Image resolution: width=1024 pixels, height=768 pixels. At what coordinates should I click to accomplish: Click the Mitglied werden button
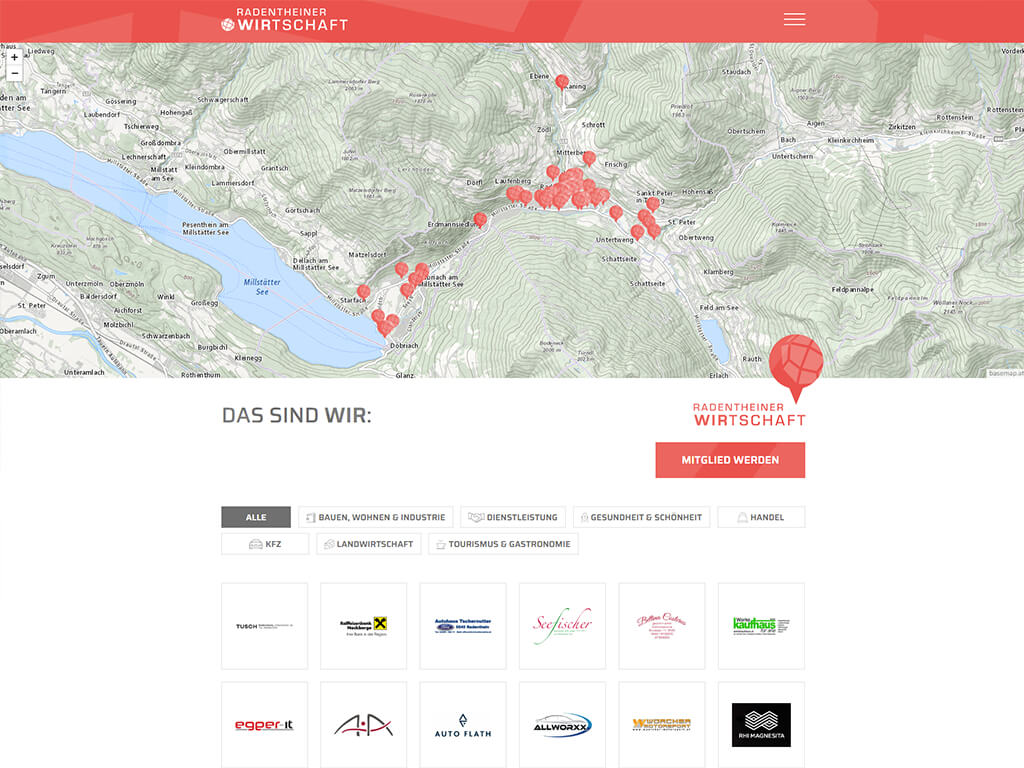[x=730, y=460]
